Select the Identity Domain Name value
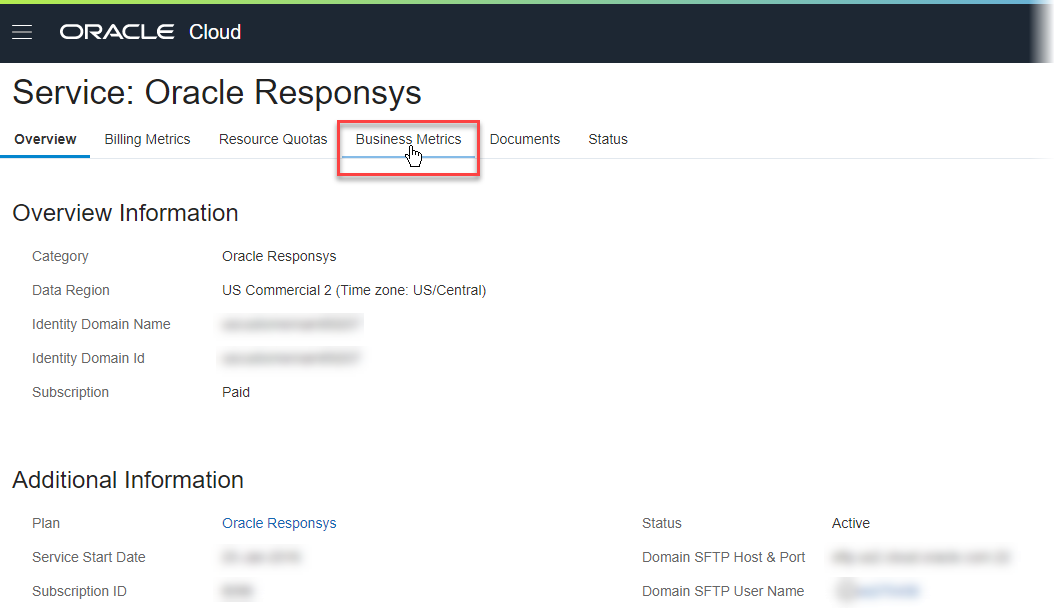1055x615 pixels. (291, 324)
